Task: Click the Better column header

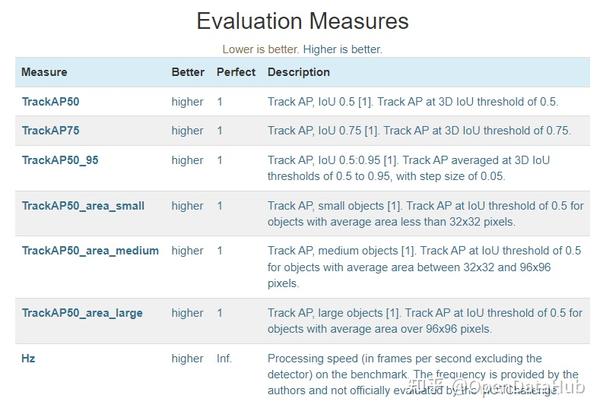Action: tap(188, 72)
